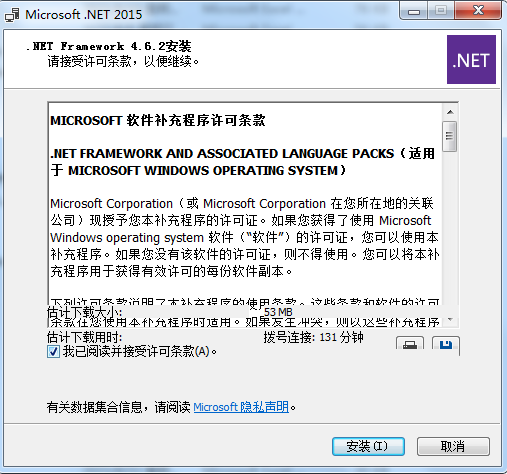Open the Microsoft 隐私声明 link

[241, 407]
